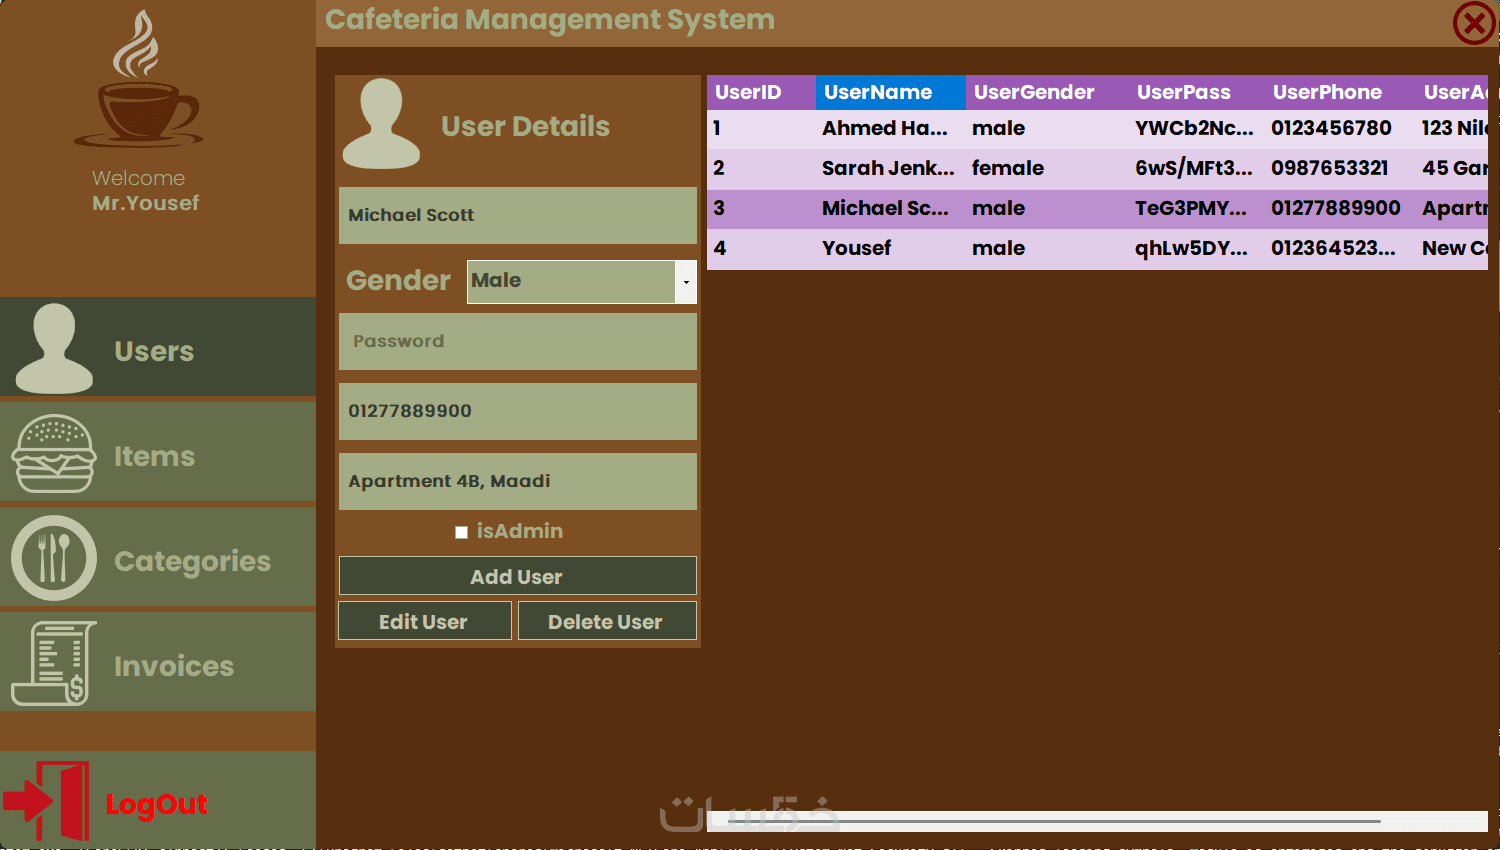Sort by the UserGender column header
The height and width of the screenshot is (850, 1500).
(1047, 92)
